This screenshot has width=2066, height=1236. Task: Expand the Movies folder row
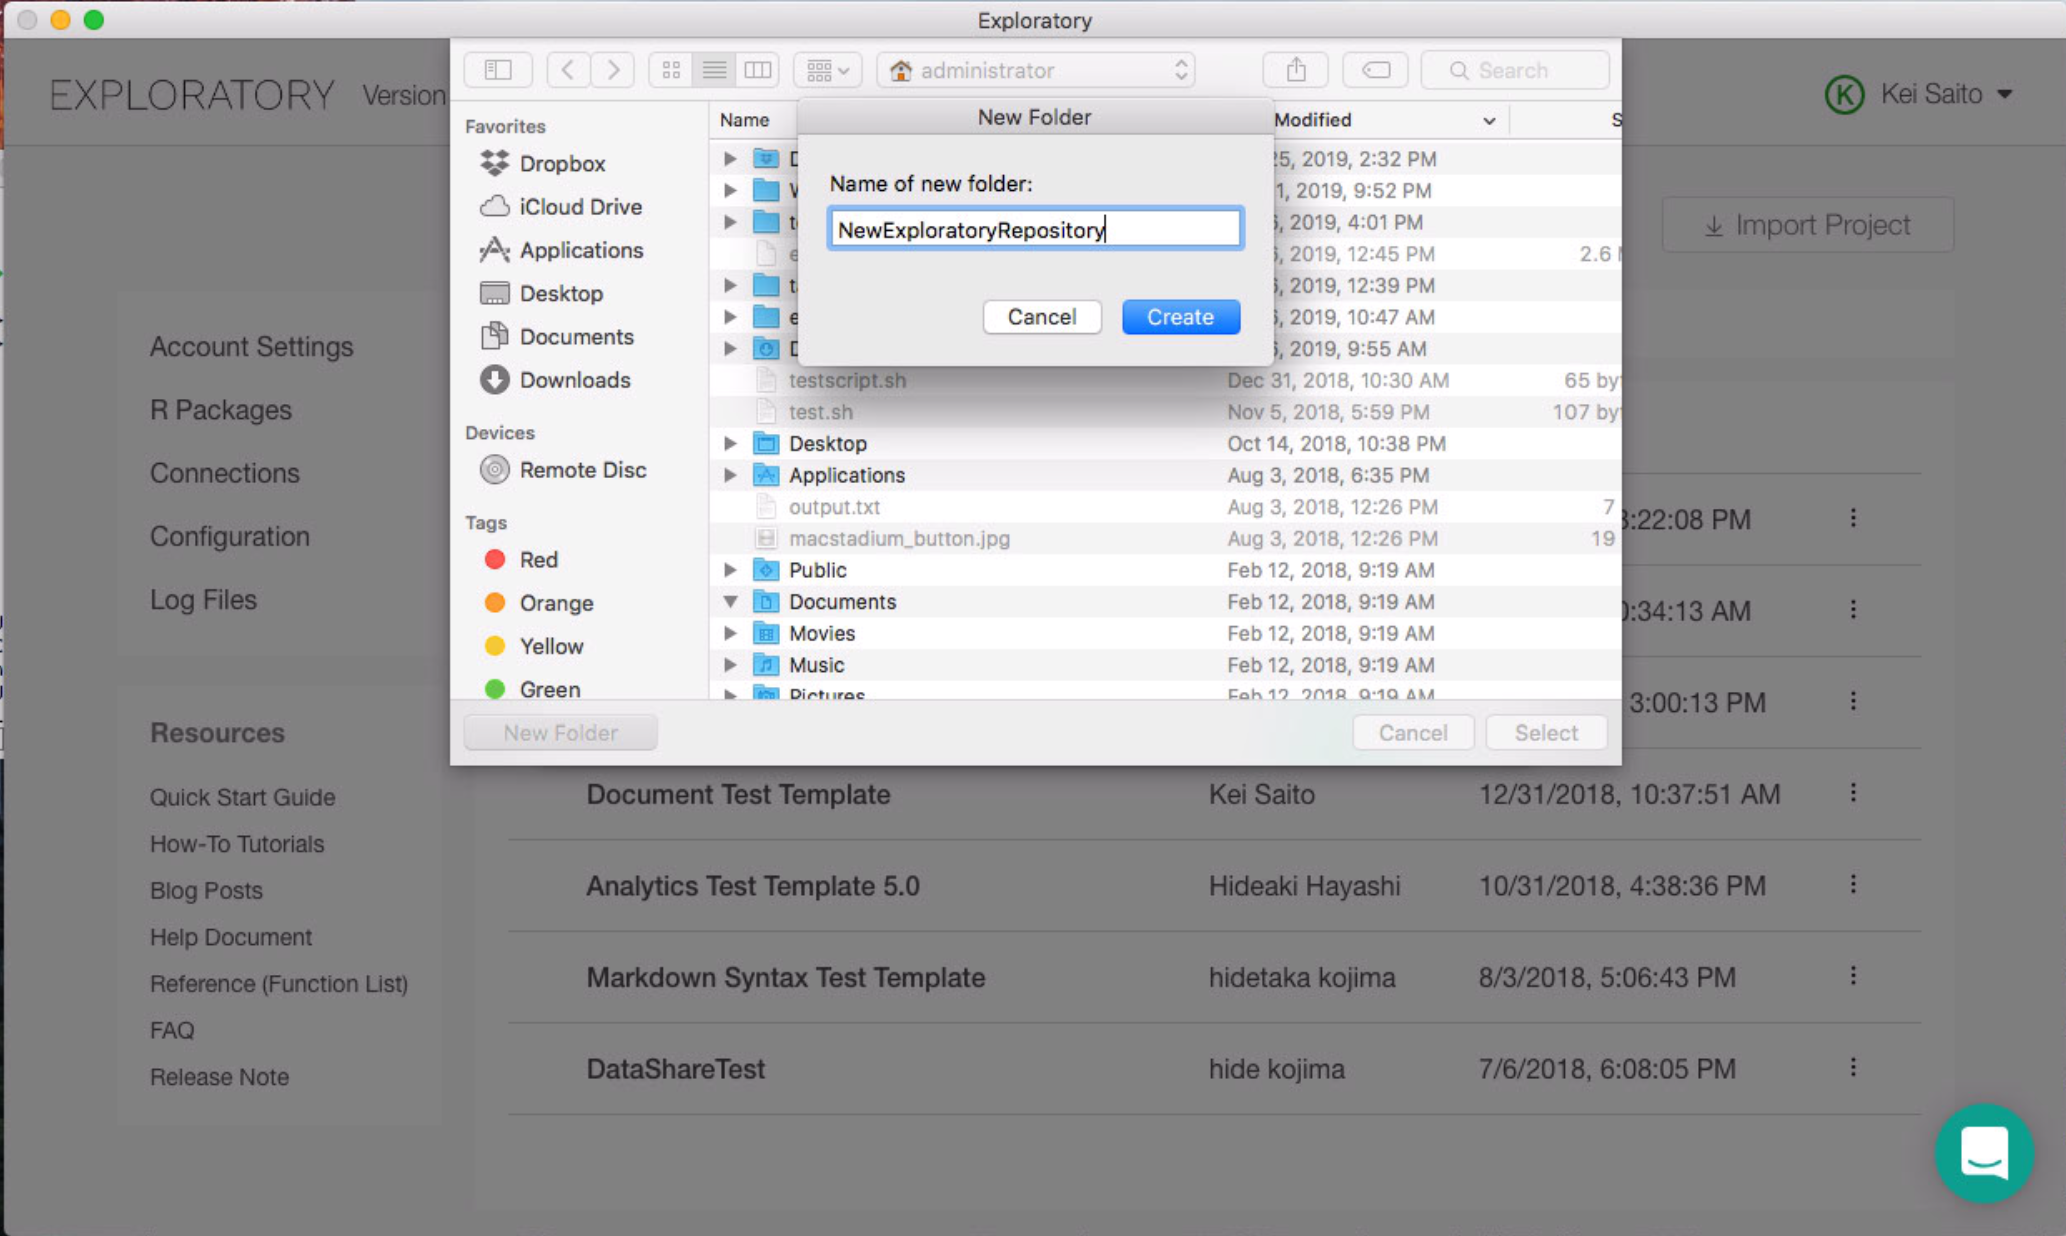pos(730,633)
